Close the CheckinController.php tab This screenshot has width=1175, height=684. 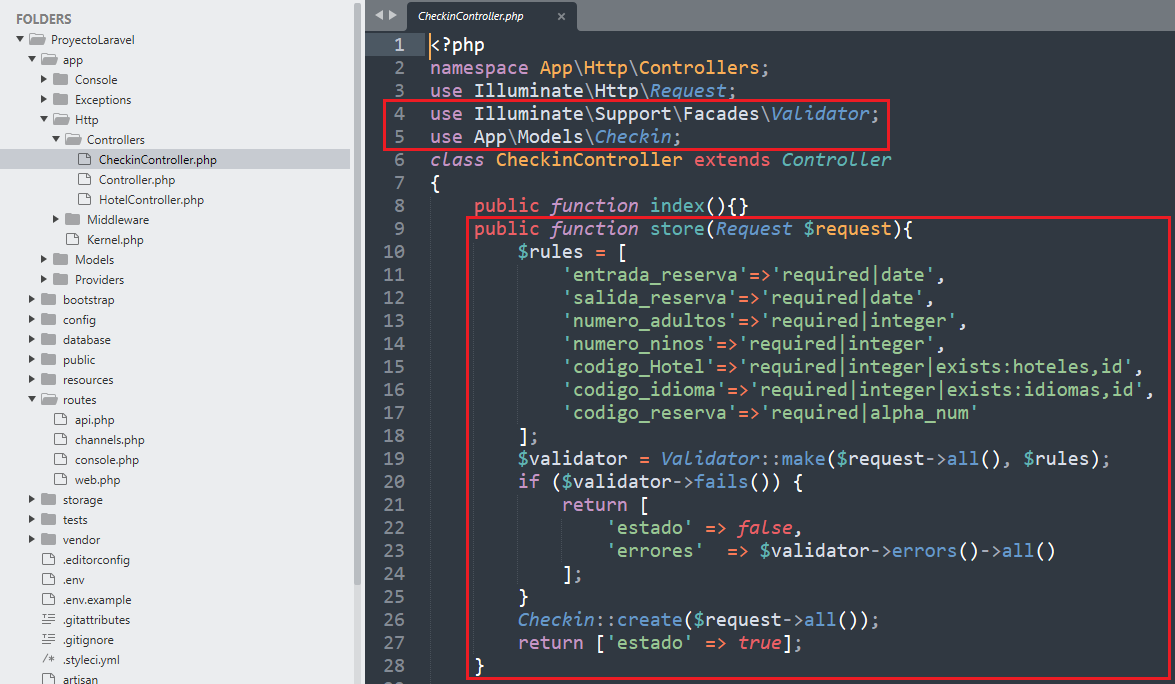562,16
